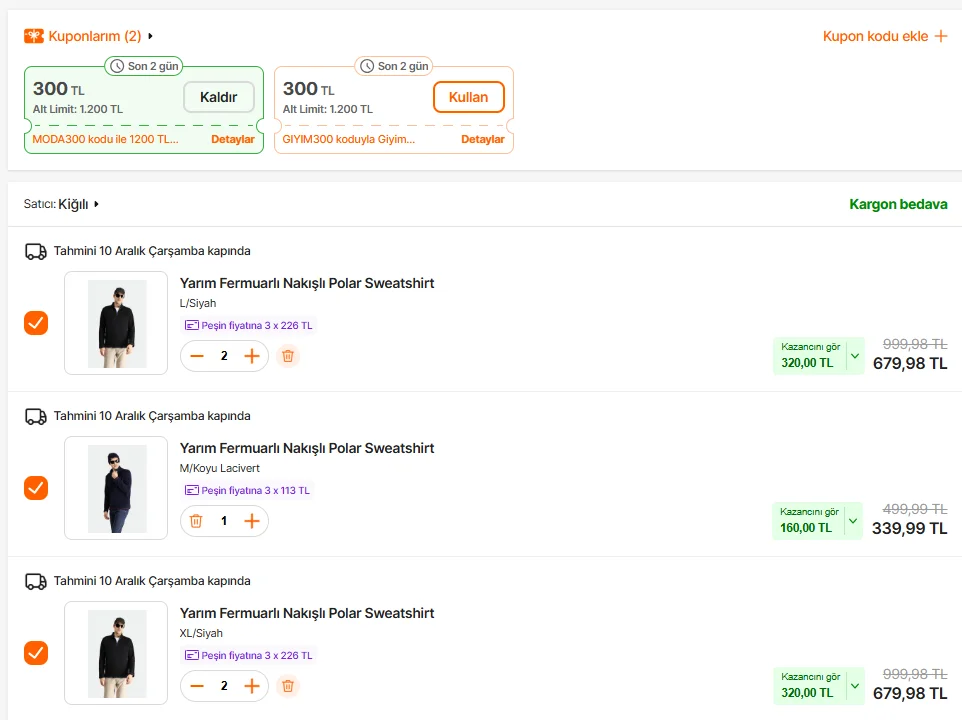962x720 pixels.
Task: Open the Kiğılı seller page
Action: [78, 204]
